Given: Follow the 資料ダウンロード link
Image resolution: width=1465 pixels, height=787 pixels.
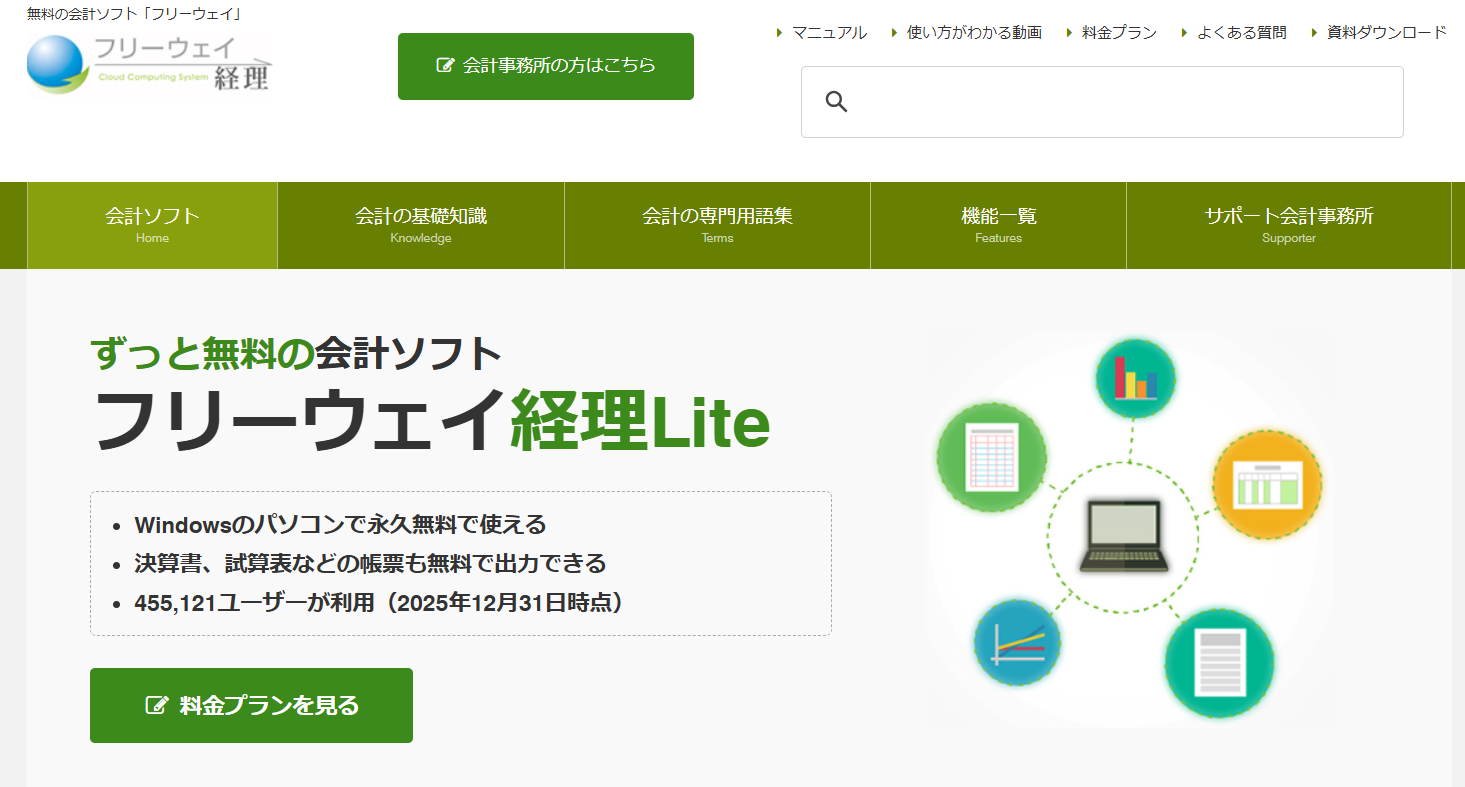Looking at the screenshot, I should click(x=1386, y=33).
